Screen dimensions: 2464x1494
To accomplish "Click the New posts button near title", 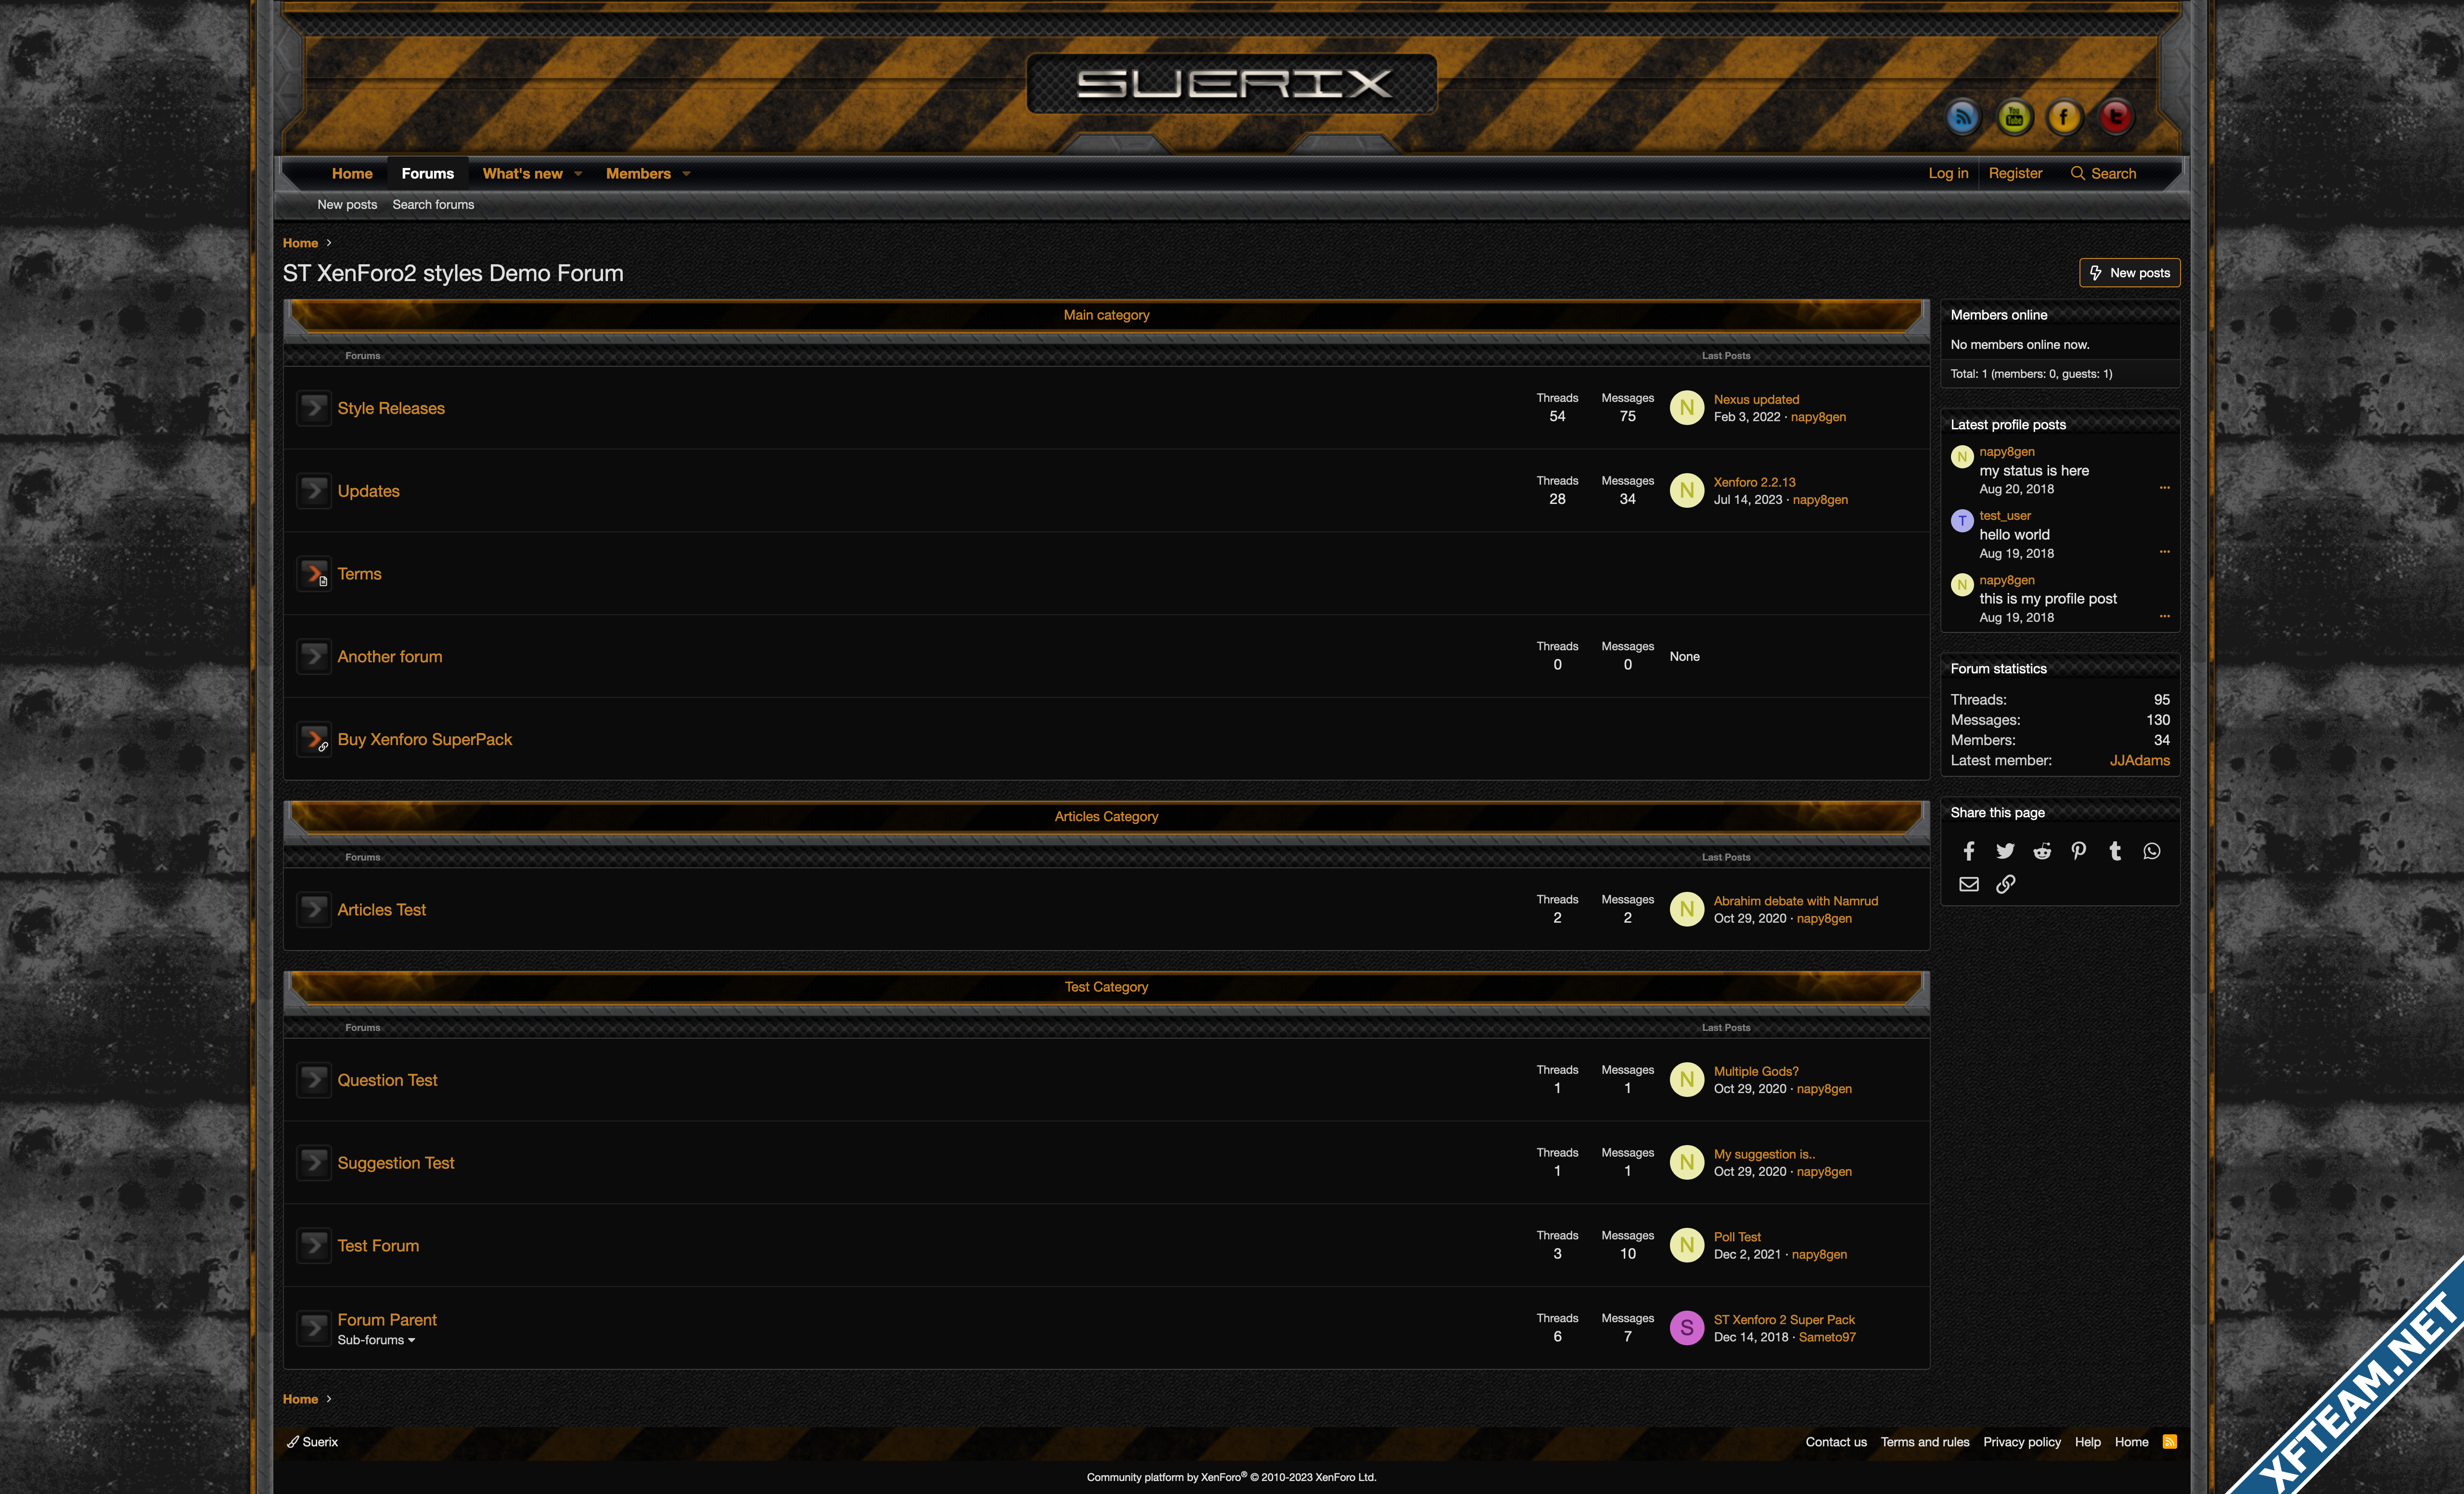I will [x=2129, y=273].
